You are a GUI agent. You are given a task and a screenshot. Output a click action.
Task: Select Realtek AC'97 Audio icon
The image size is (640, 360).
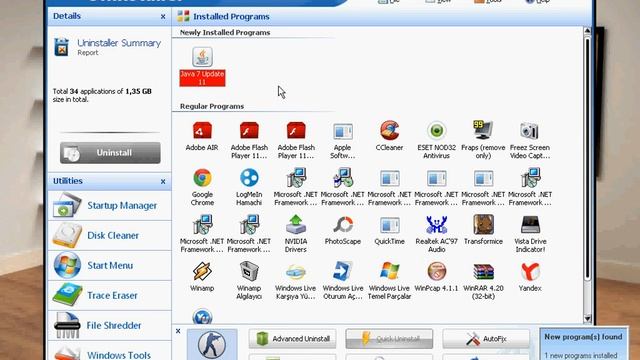pos(436,234)
